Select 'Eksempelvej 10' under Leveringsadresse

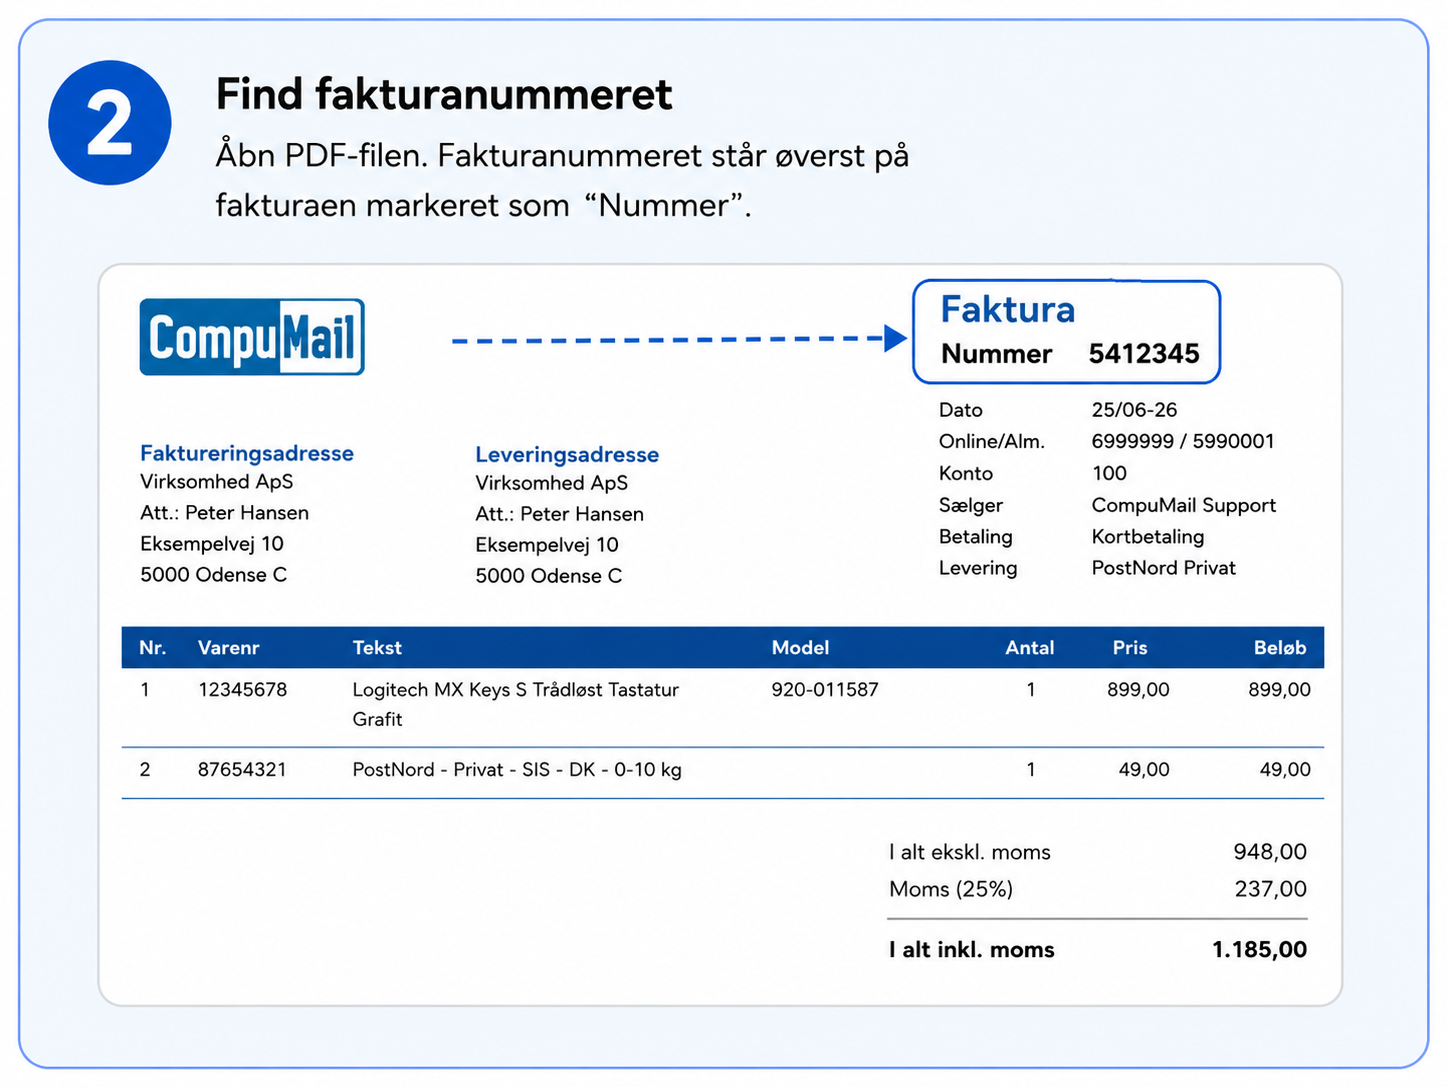click(x=547, y=545)
